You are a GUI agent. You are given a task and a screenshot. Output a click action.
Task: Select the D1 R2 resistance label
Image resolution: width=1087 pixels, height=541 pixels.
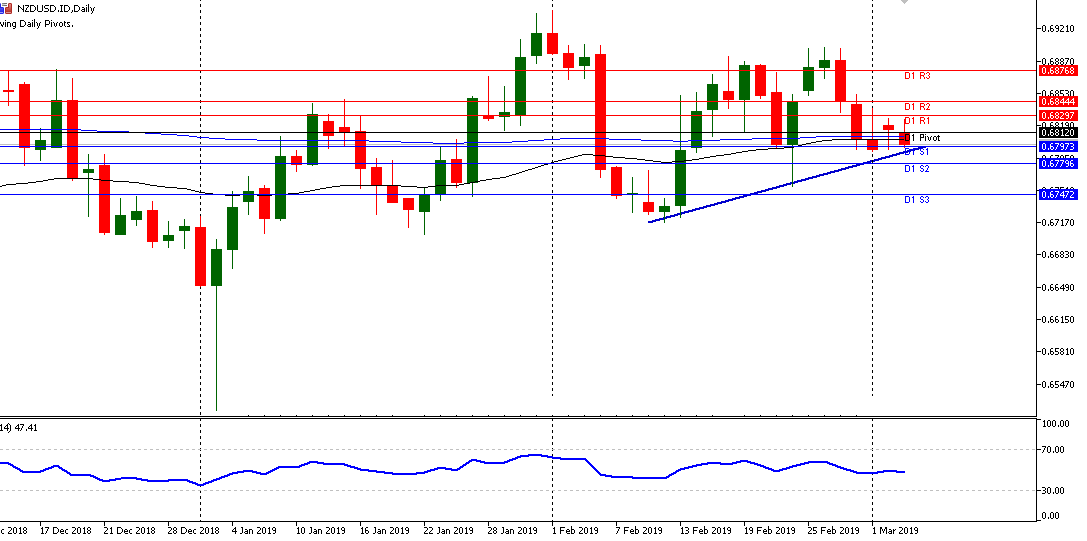(917, 107)
